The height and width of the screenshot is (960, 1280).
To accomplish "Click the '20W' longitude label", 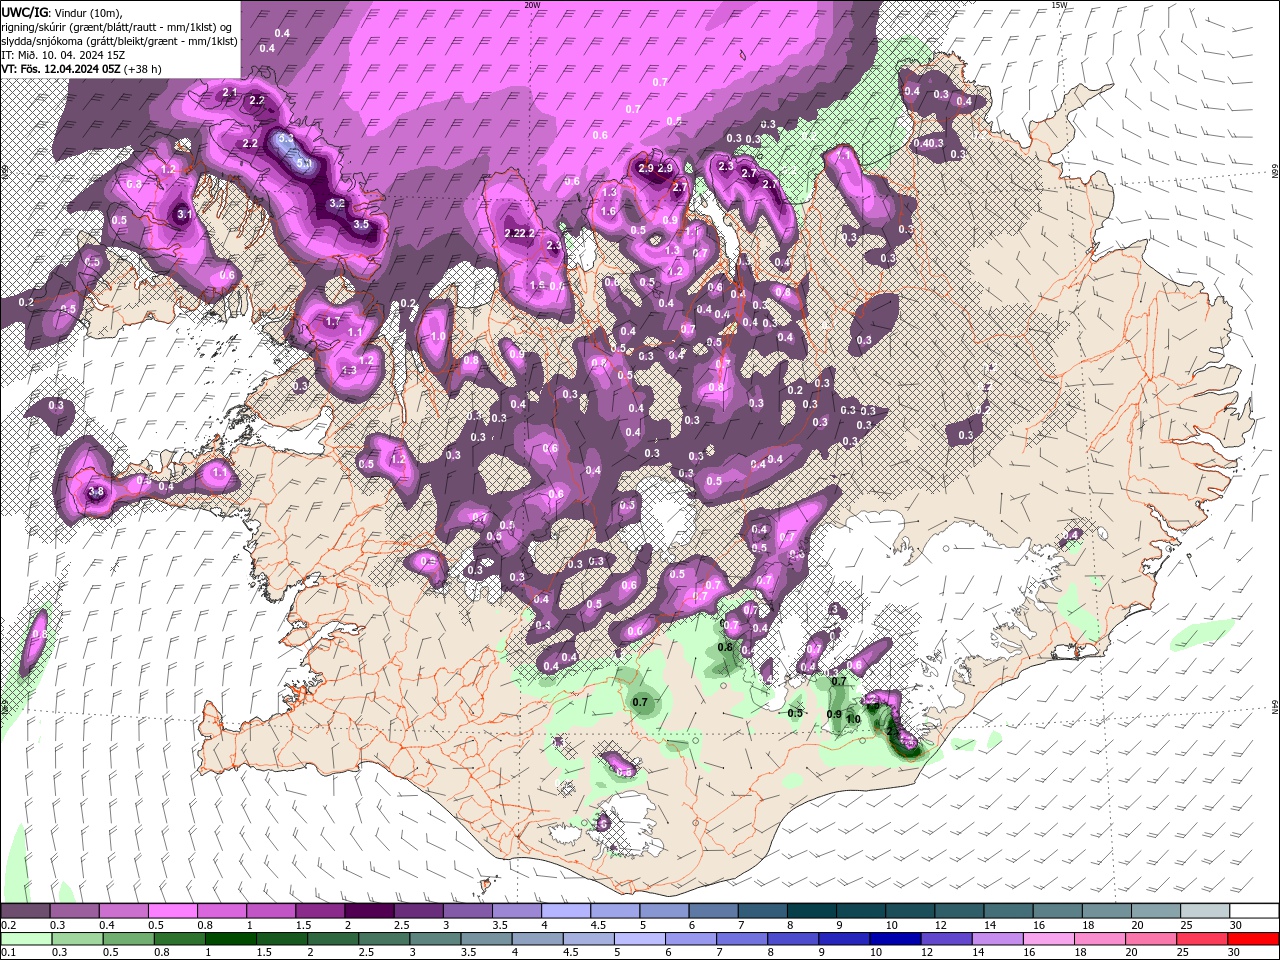I will pyautogui.click(x=533, y=5).
